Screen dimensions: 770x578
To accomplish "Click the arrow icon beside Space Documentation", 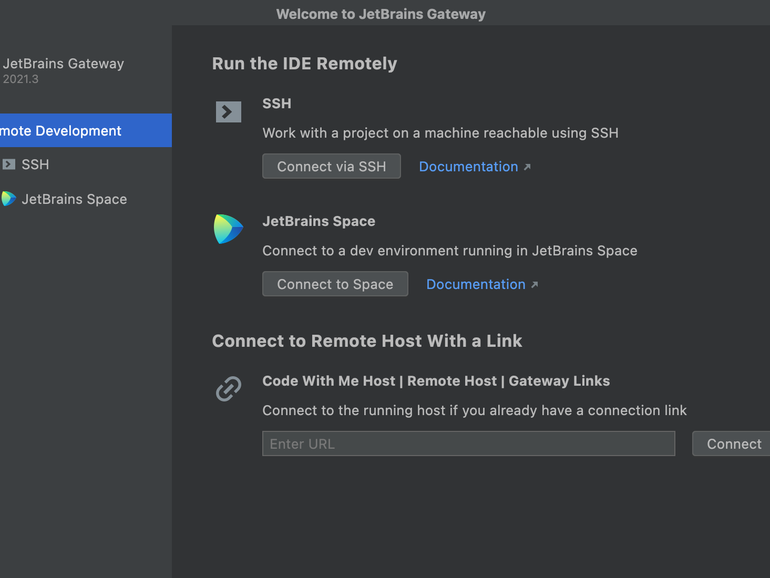I will coord(534,284).
